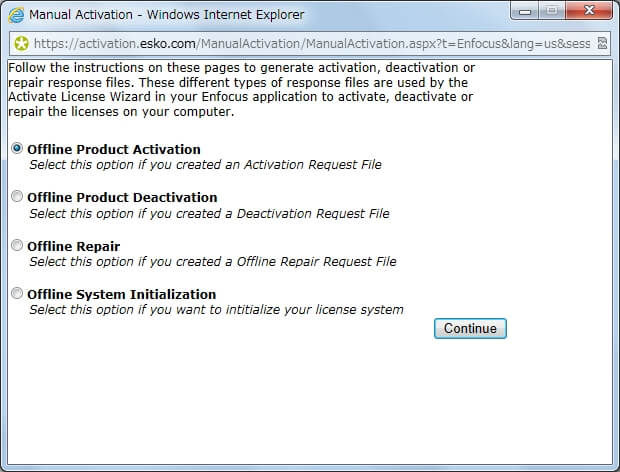Choose the Offline Repair radio option

coord(17,245)
